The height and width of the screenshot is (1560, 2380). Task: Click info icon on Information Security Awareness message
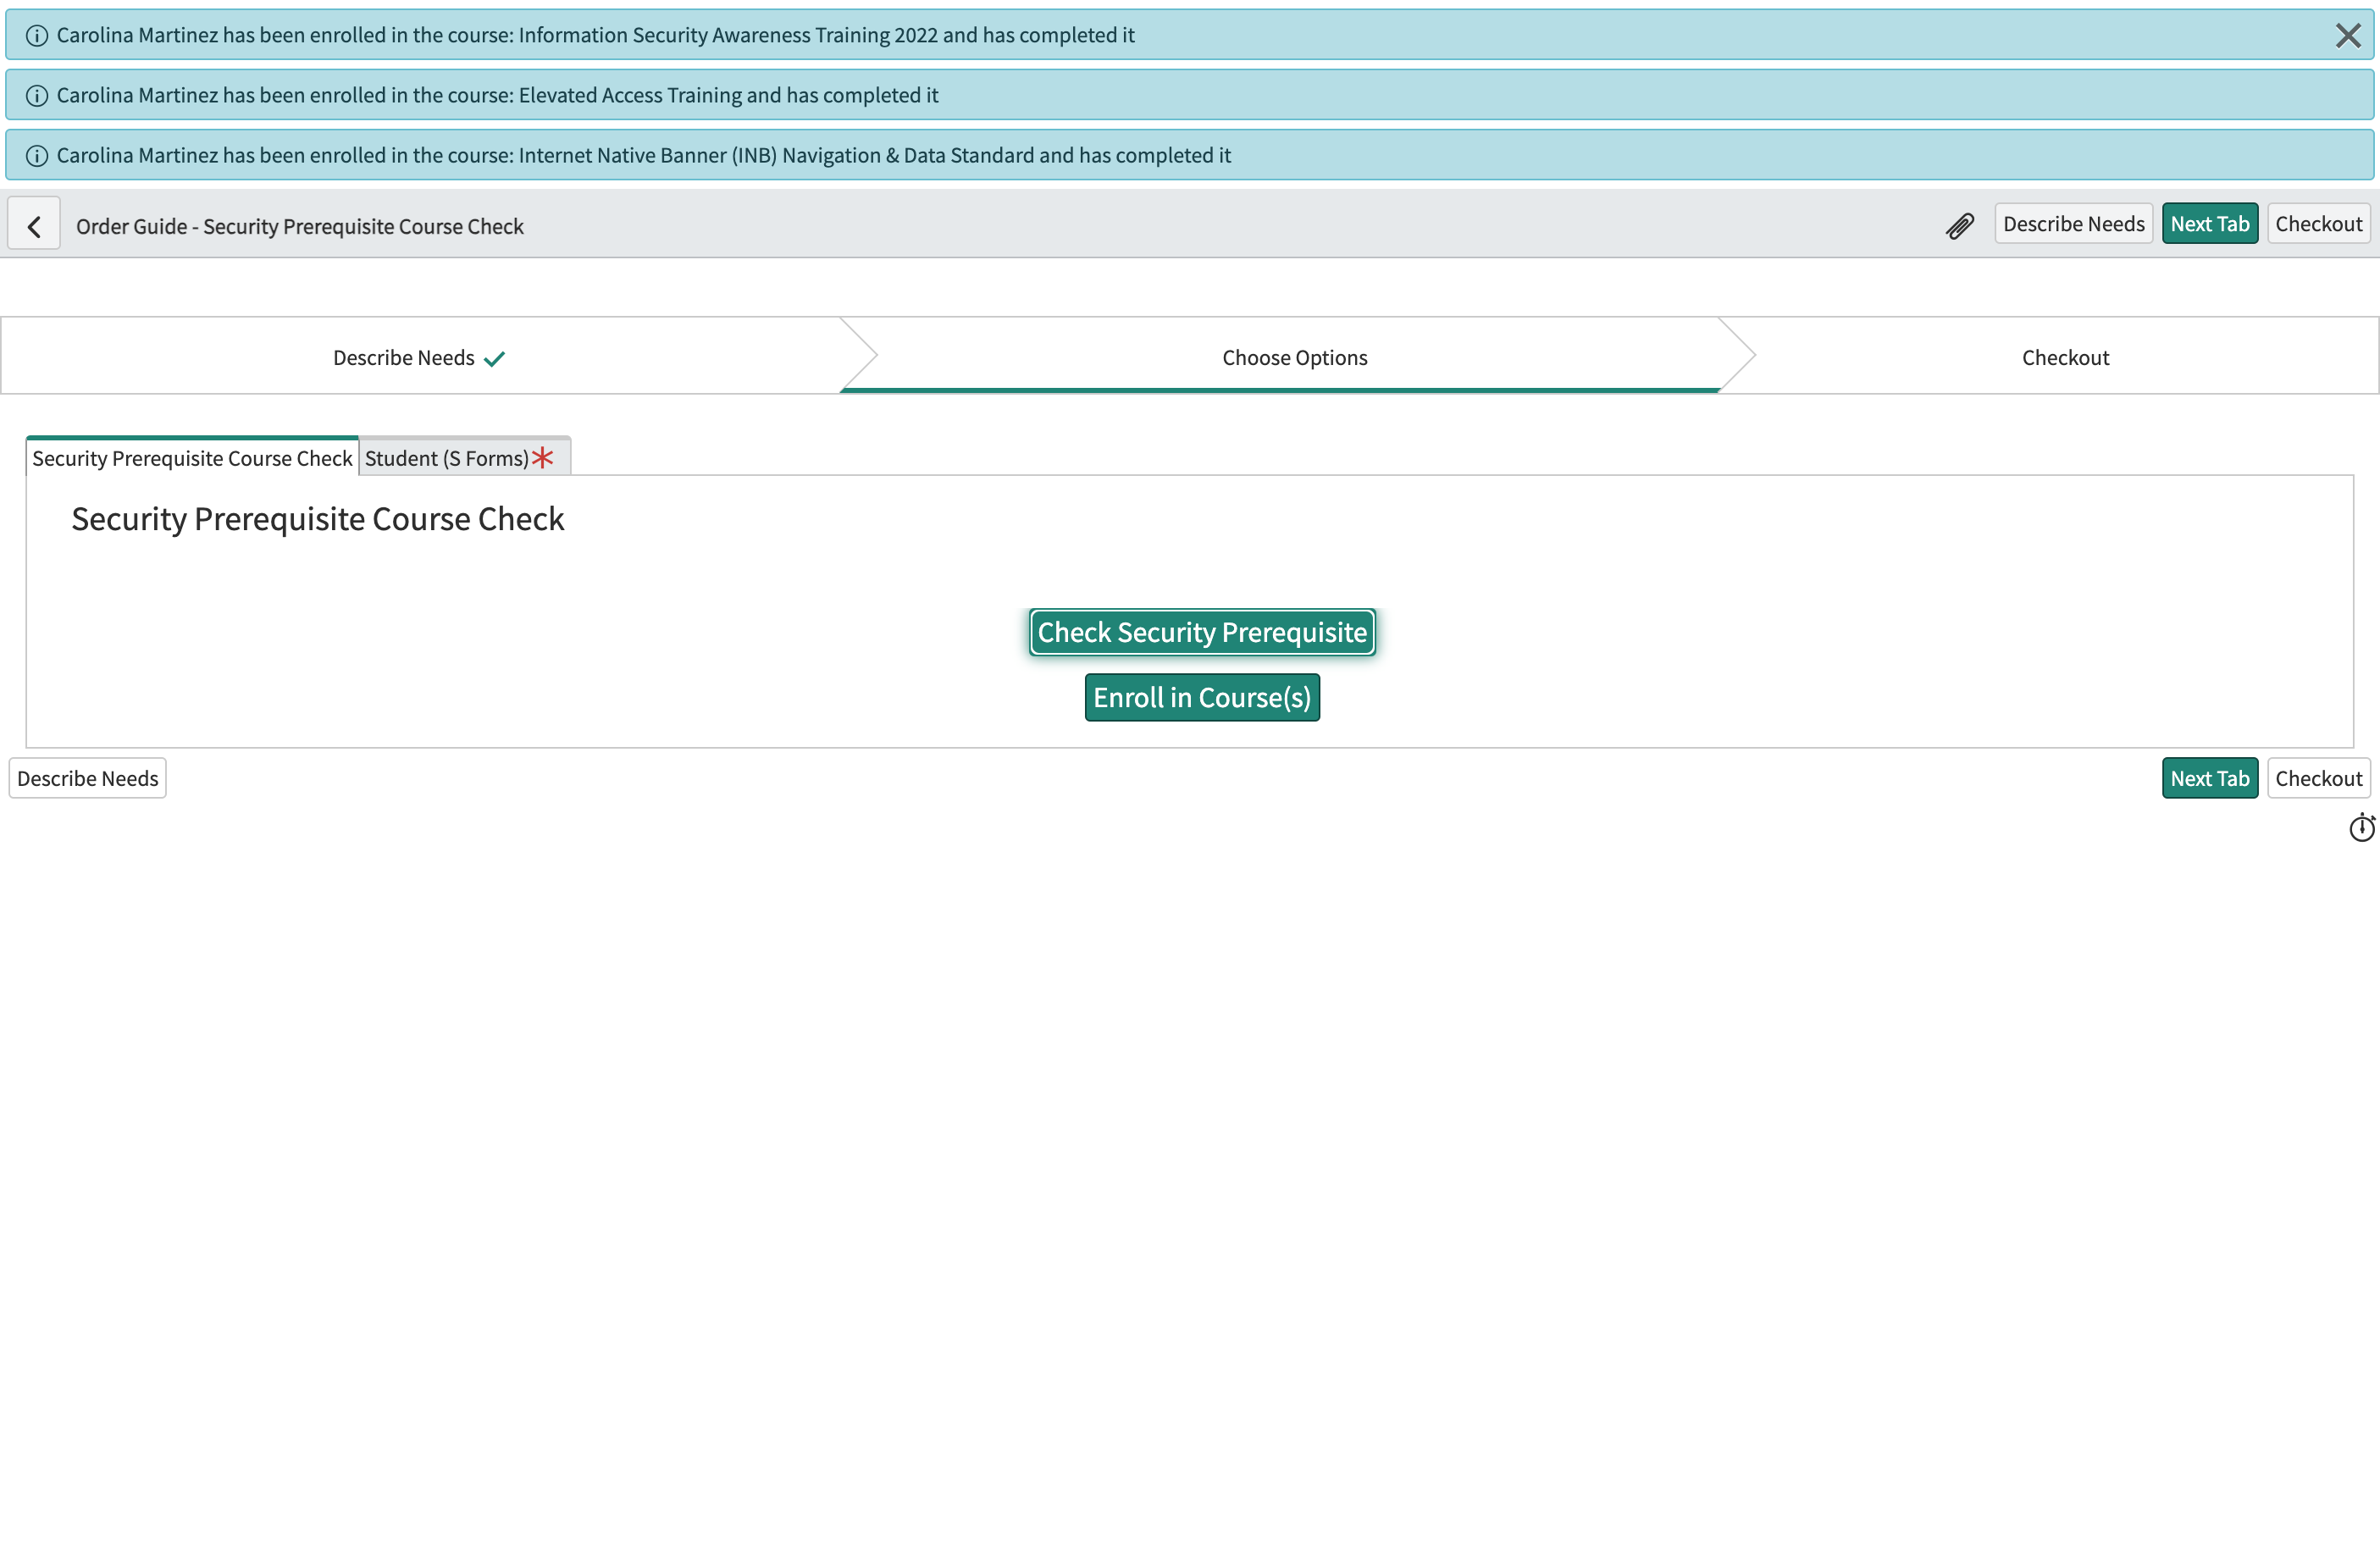37,36
